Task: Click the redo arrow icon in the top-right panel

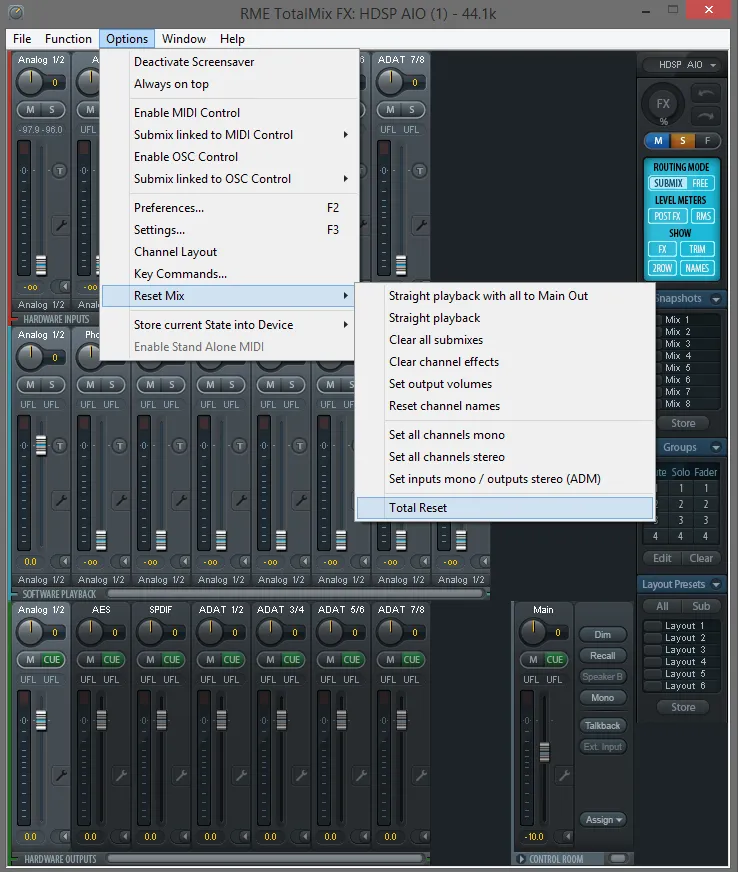Action: pyautogui.click(x=706, y=116)
